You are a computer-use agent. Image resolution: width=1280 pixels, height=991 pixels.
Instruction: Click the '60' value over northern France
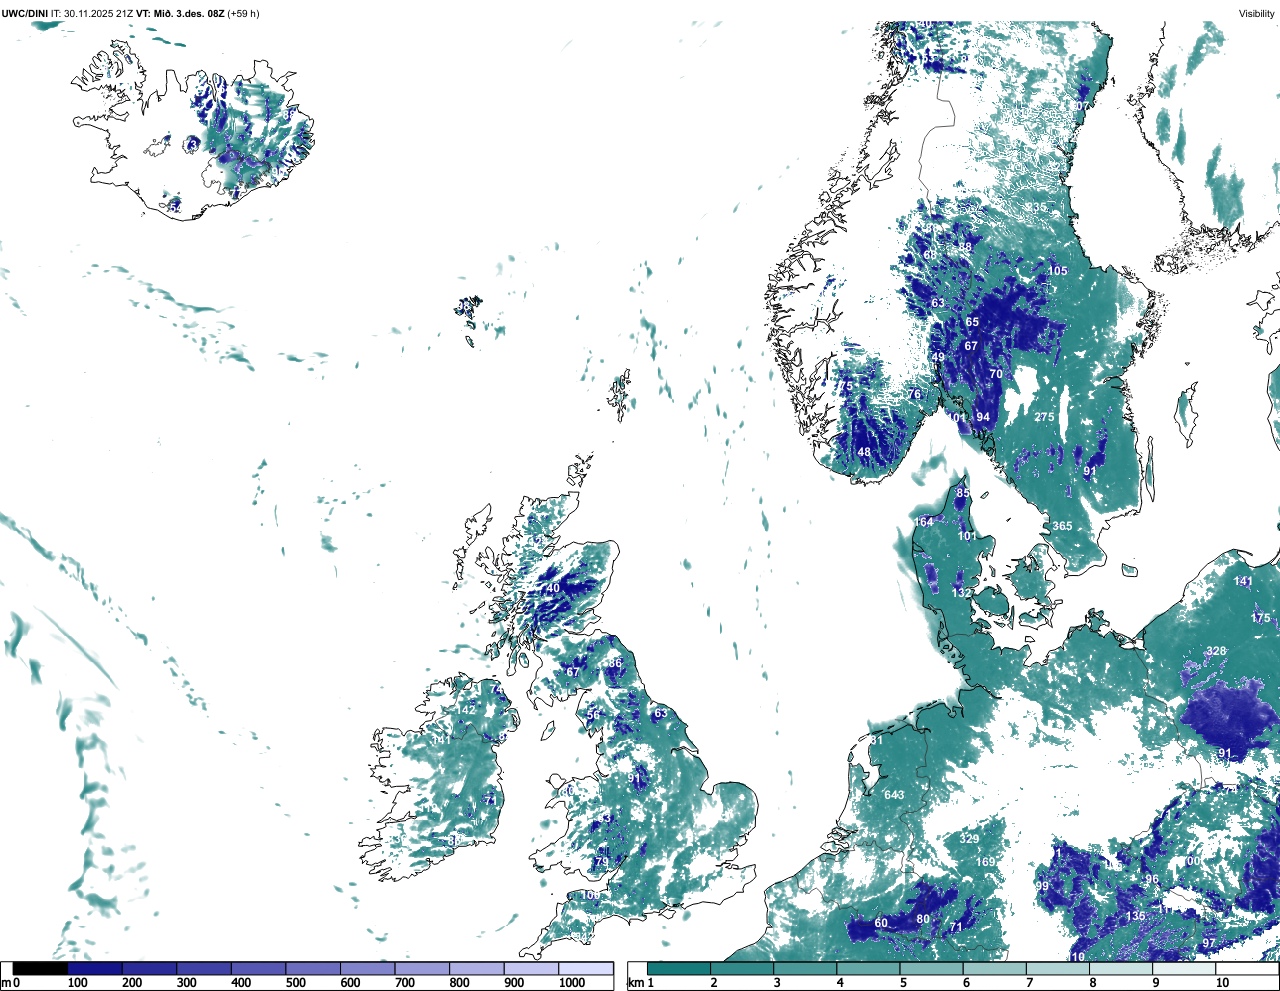coord(881,923)
